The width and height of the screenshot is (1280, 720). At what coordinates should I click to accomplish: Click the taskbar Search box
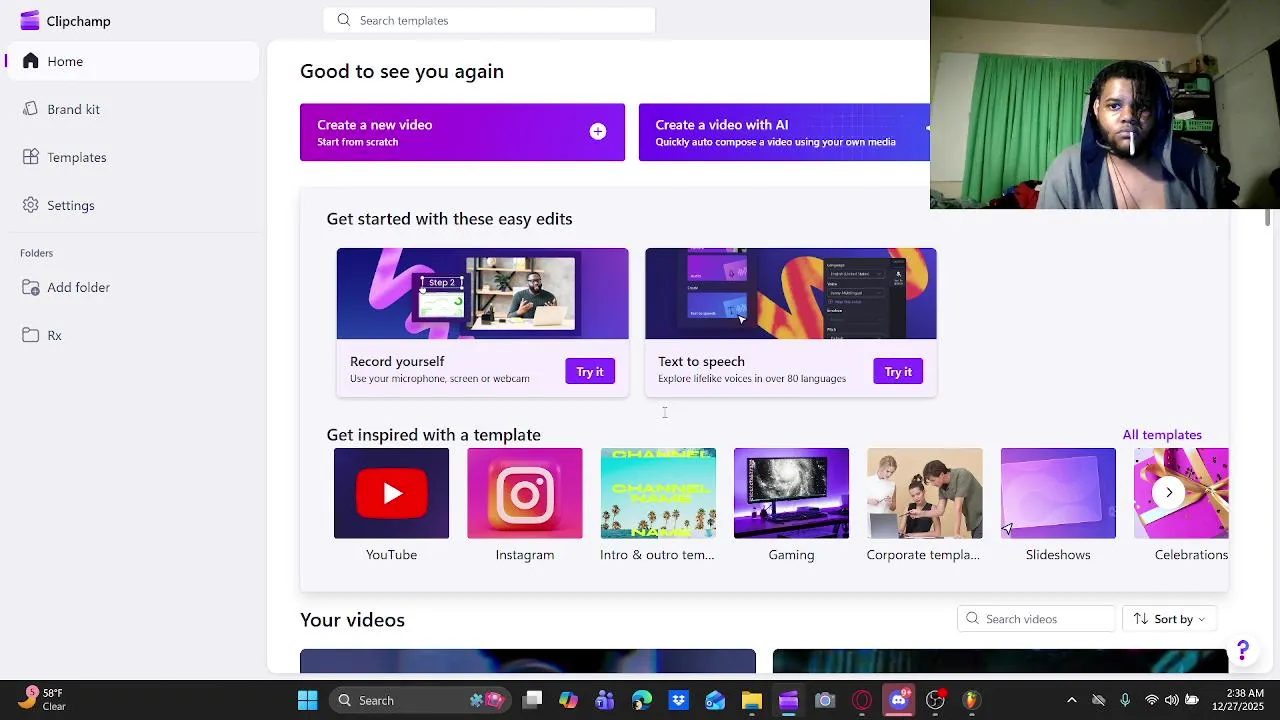pos(420,700)
